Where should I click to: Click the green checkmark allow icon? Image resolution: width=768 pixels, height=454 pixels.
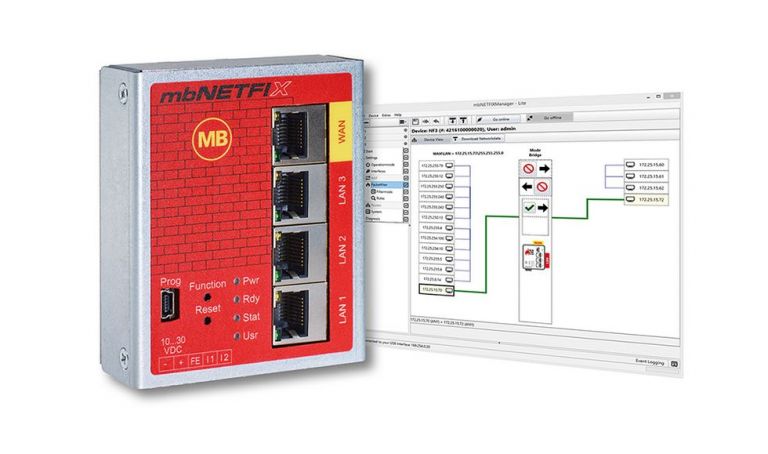click(x=529, y=208)
